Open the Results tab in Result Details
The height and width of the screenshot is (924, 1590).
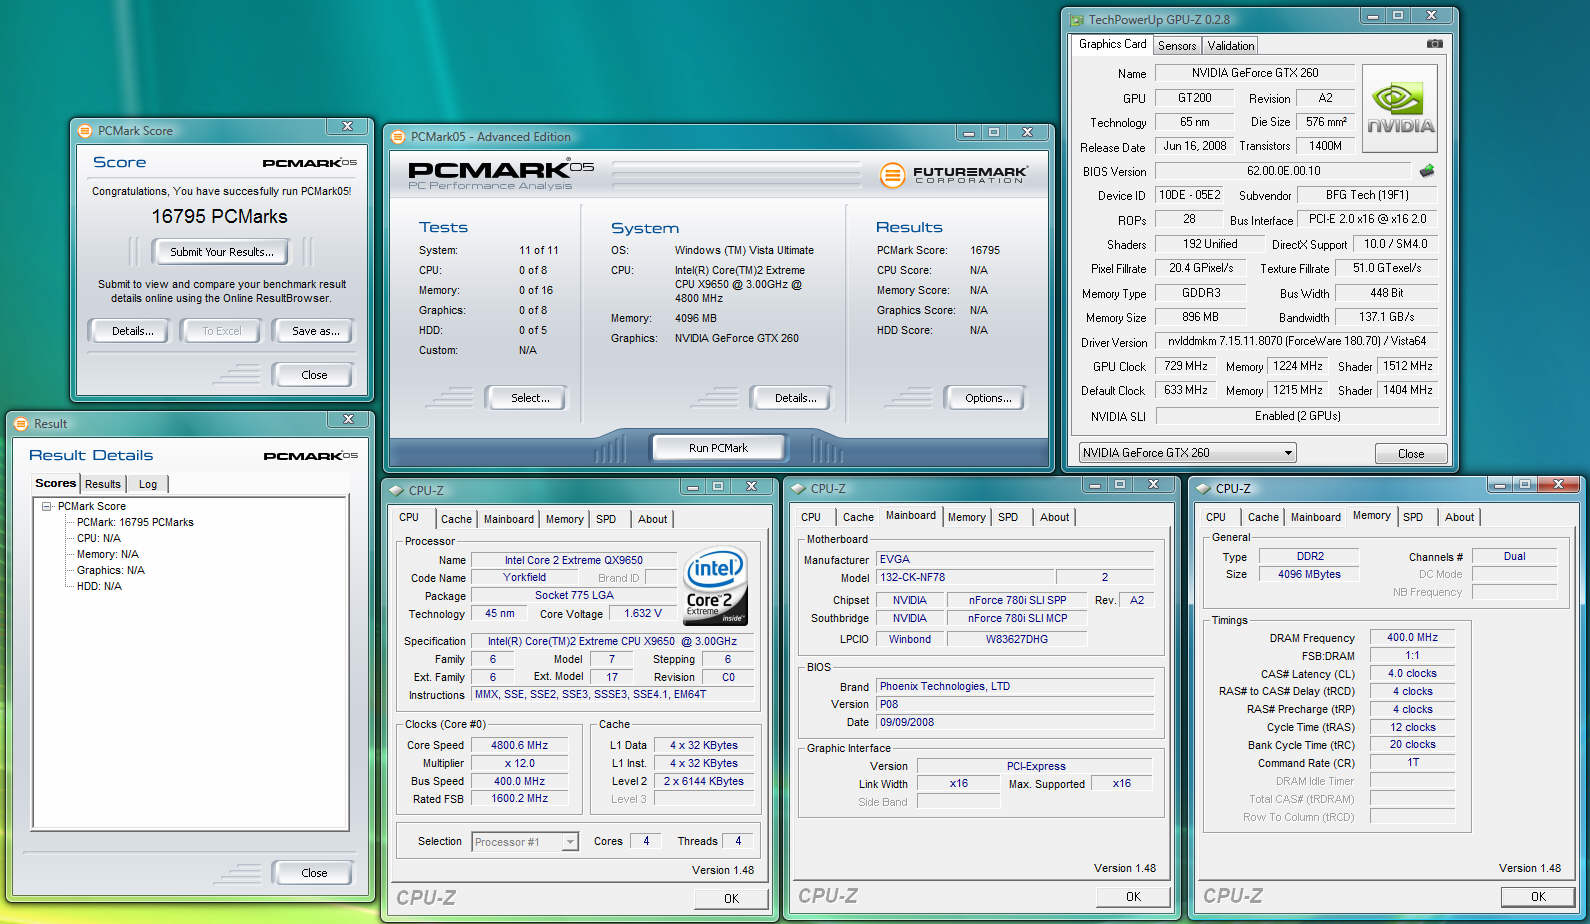point(103,484)
